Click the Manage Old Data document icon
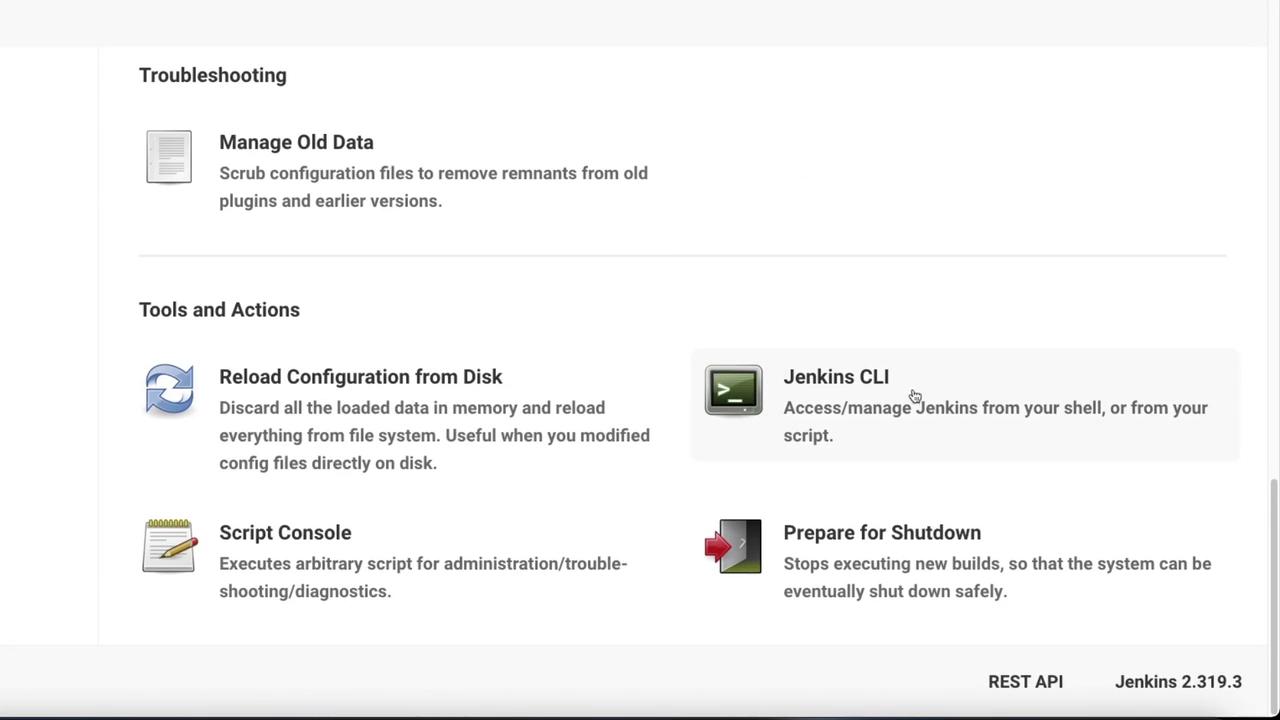The image size is (1280, 720). (x=169, y=157)
